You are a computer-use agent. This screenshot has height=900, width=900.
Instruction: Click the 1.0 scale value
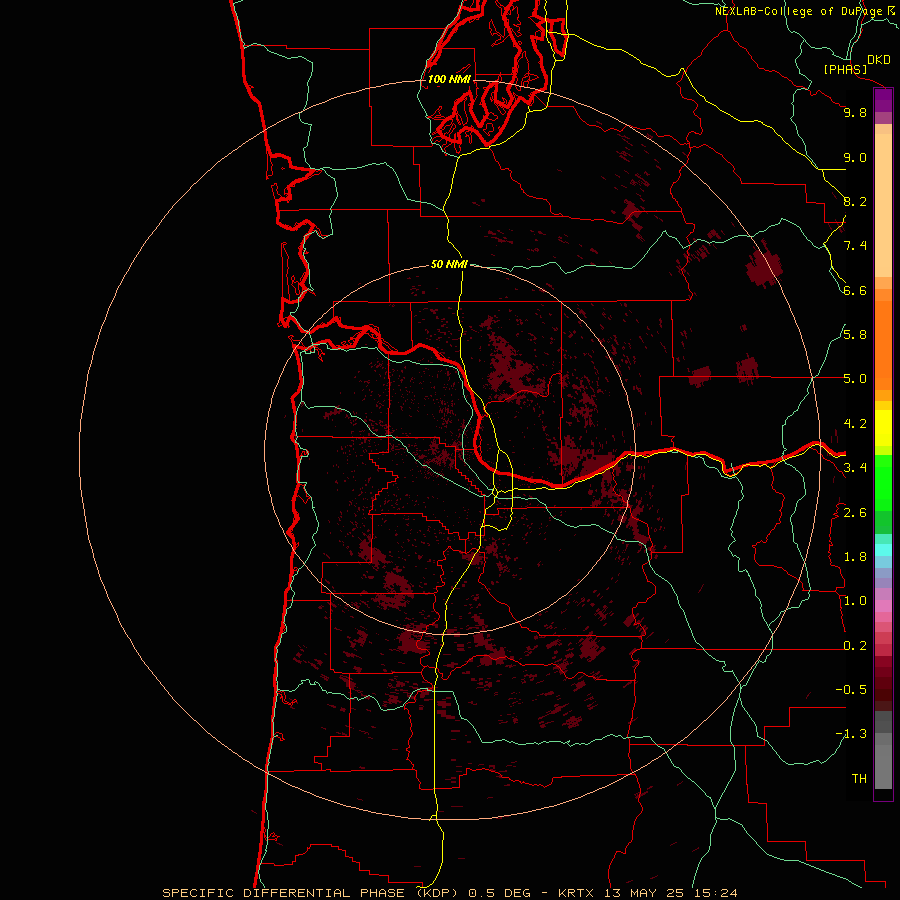(x=855, y=601)
